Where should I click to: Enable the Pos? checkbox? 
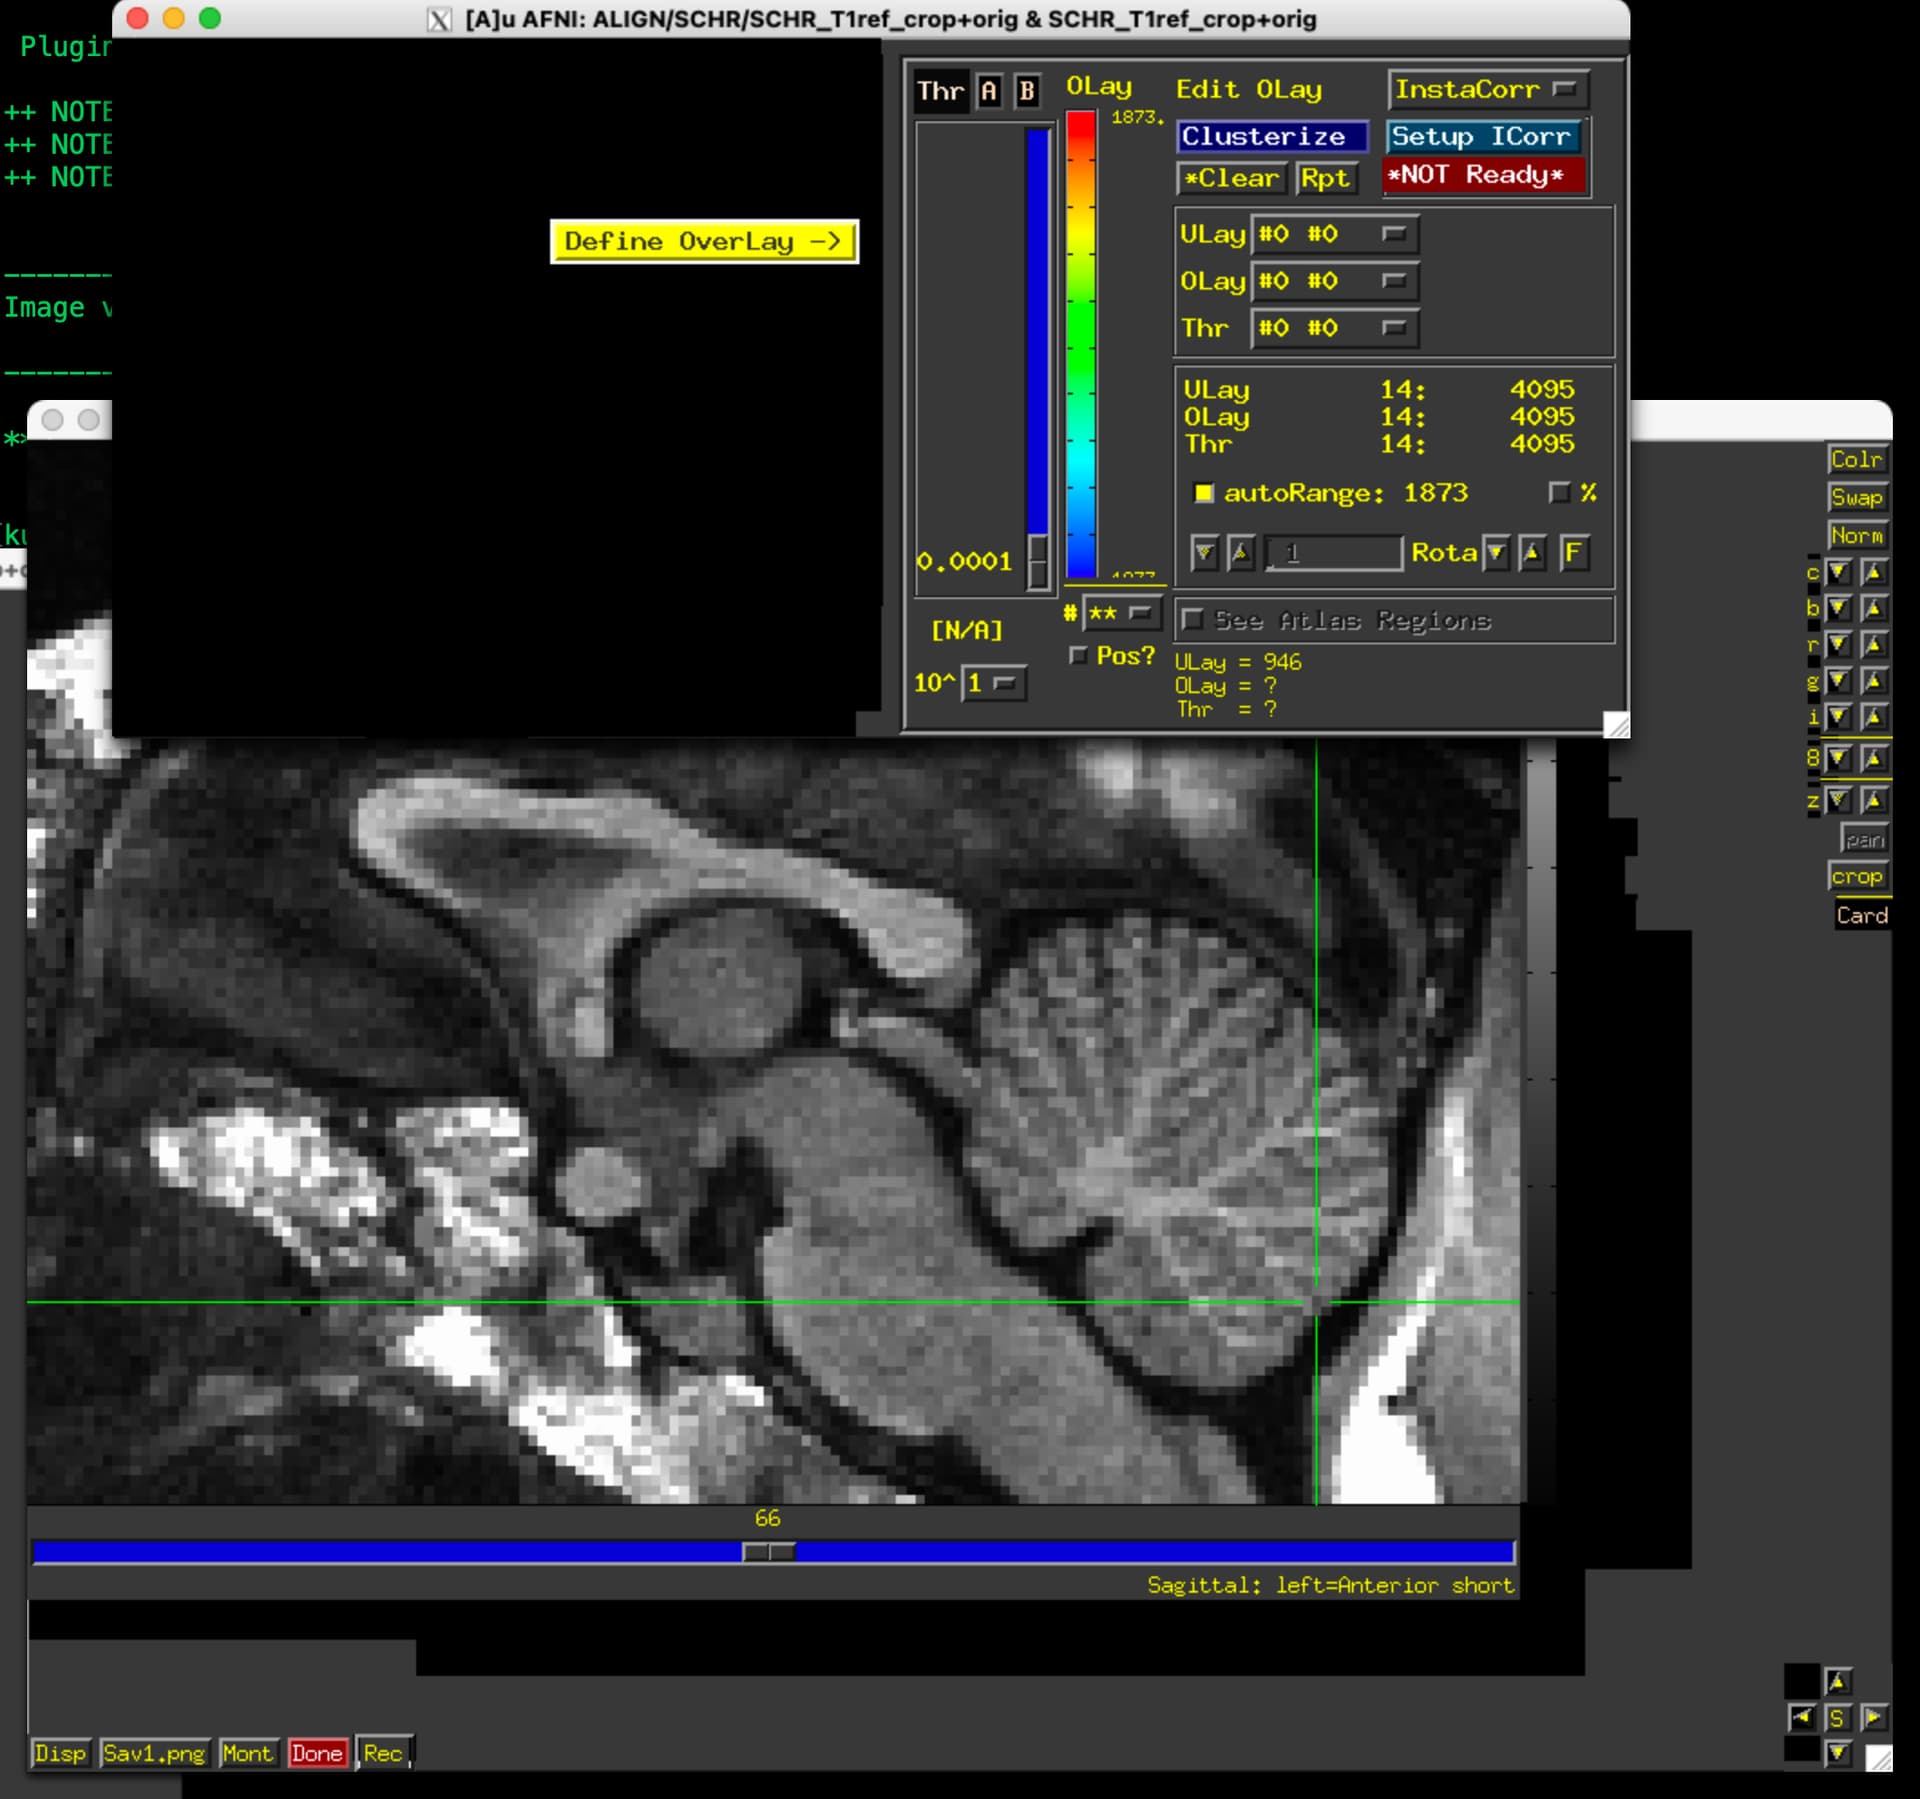(1078, 656)
